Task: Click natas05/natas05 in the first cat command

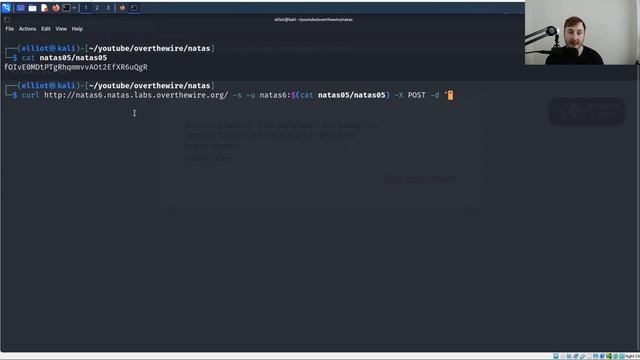Action: pyautogui.click(x=73, y=58)
